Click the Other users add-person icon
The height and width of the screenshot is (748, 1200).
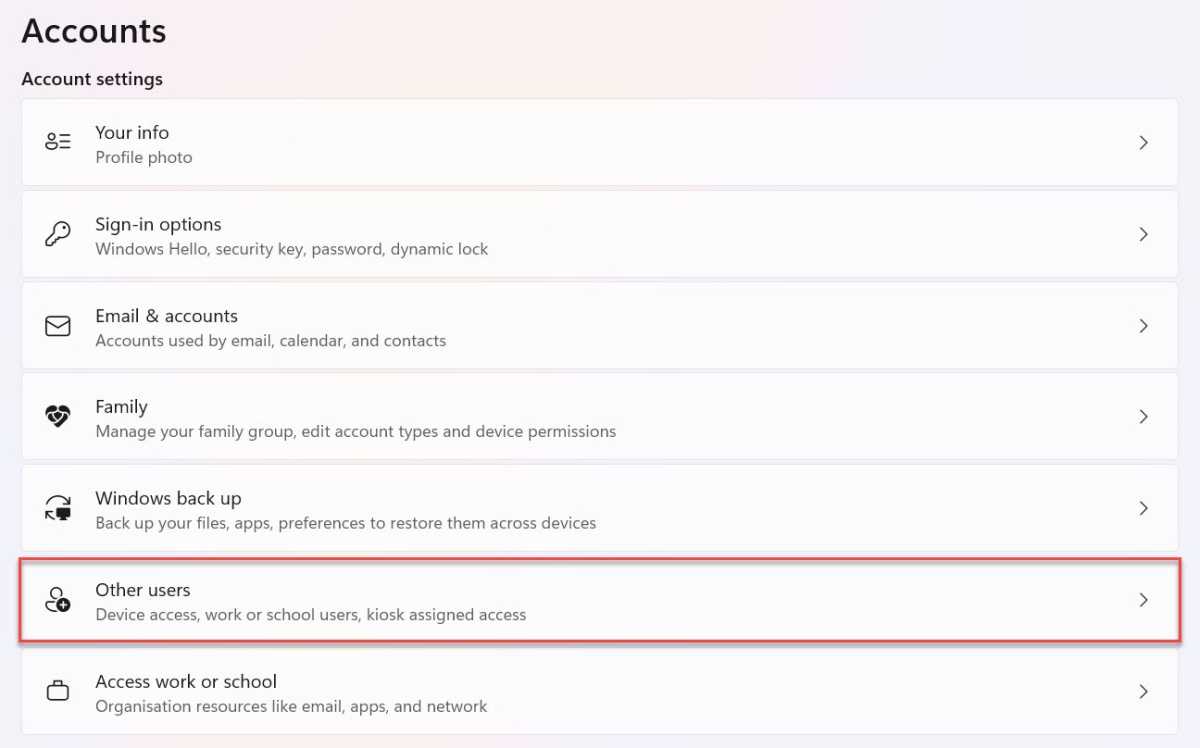coord(58,600)
